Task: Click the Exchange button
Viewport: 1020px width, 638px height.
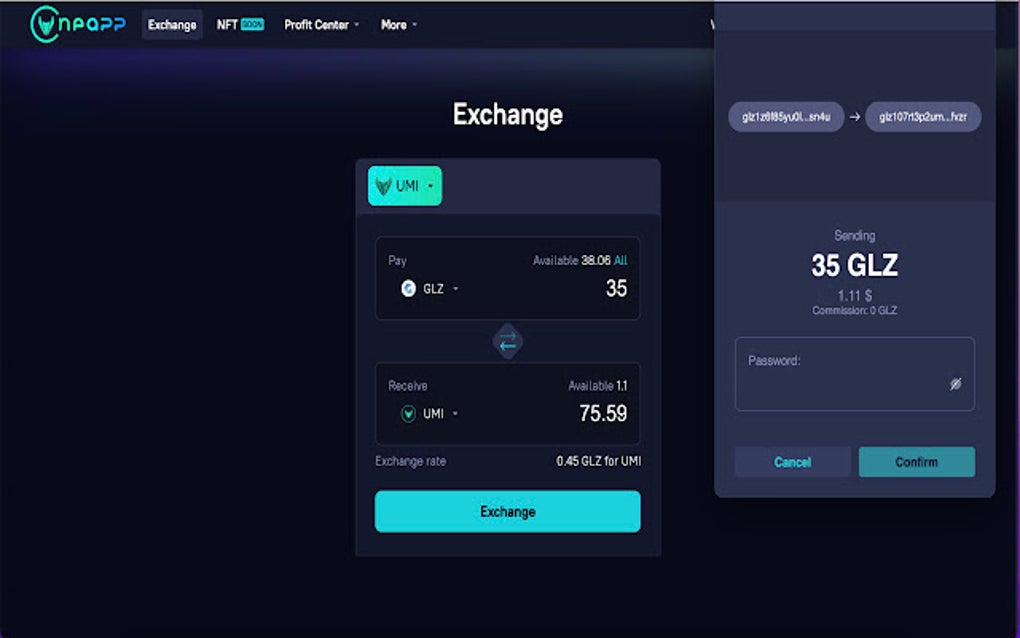Action: [507, 511]
